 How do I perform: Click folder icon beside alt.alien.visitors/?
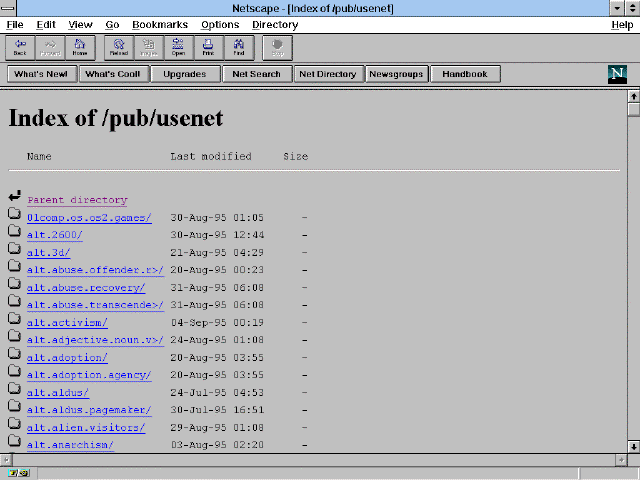click(x=14, y=423)
